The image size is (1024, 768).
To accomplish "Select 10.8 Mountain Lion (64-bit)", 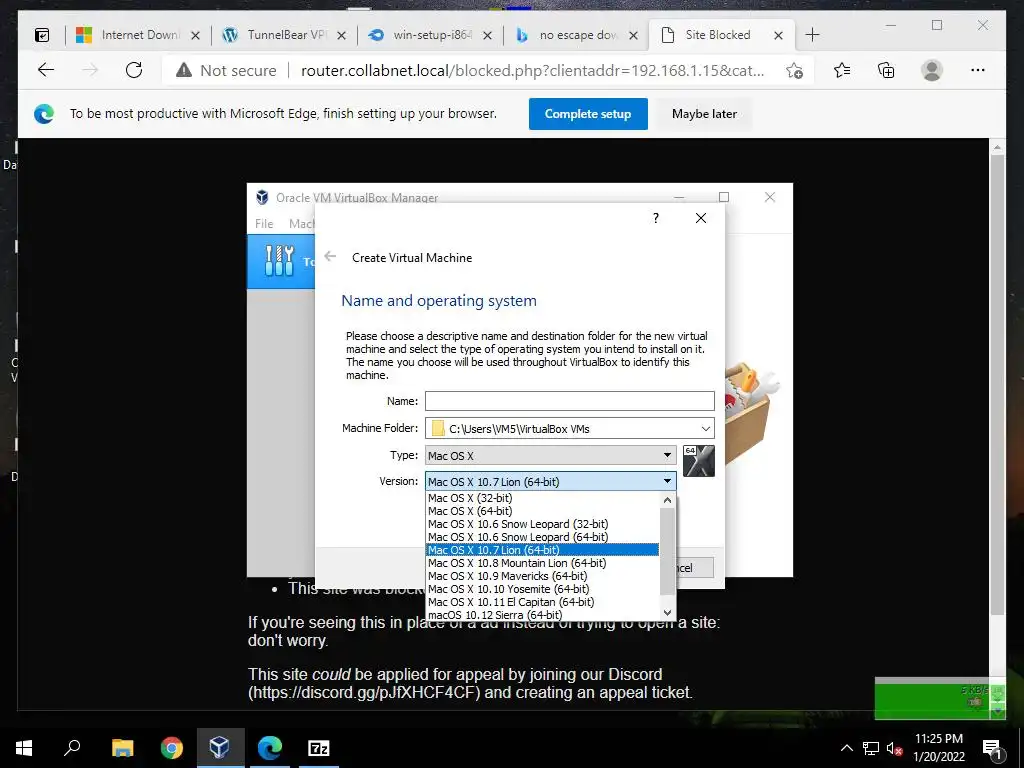I will point(542,563).
